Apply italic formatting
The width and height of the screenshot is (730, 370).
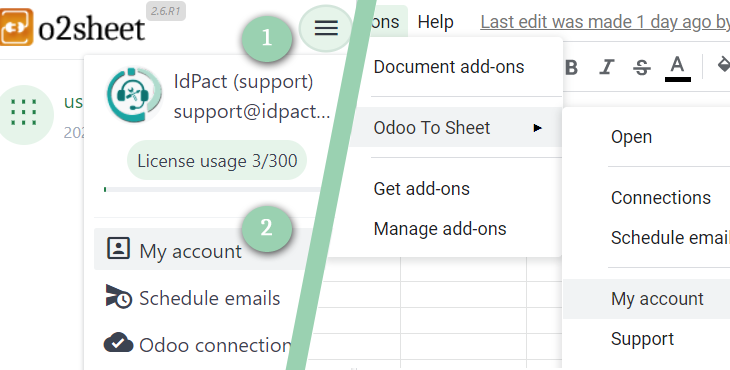[606, 68]
